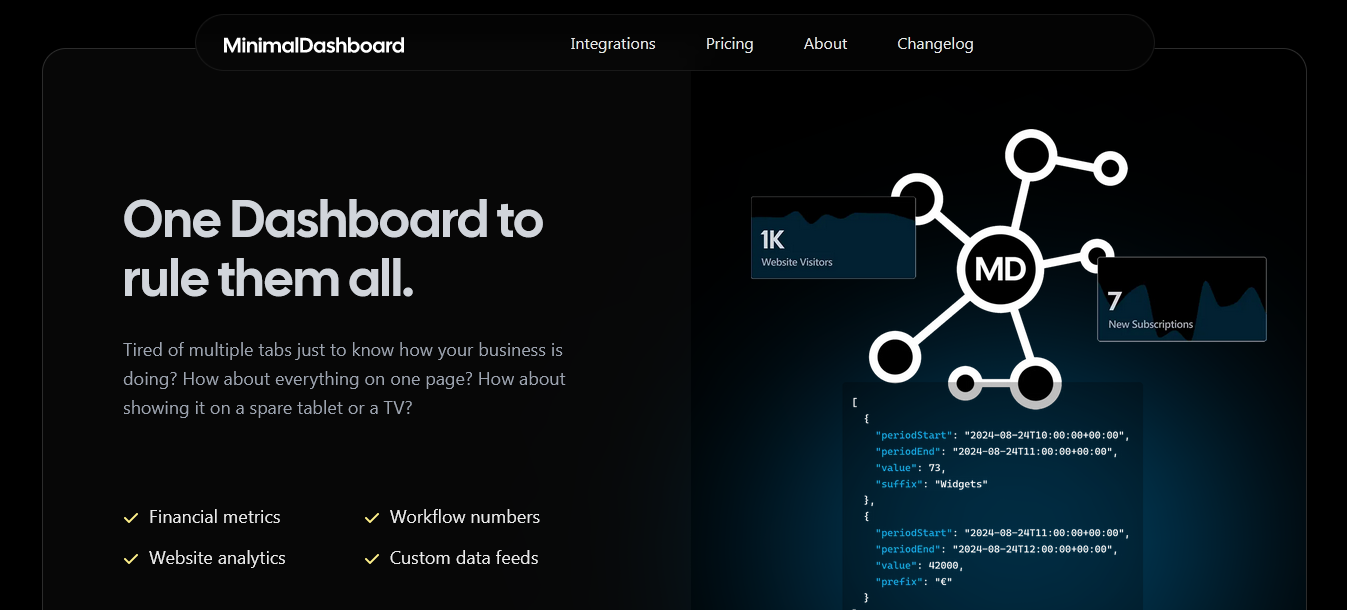The width and height of the screenshot is (1347, 610).
Task: Click the small node at the diagram's top right
Action: click(1109, 168)
